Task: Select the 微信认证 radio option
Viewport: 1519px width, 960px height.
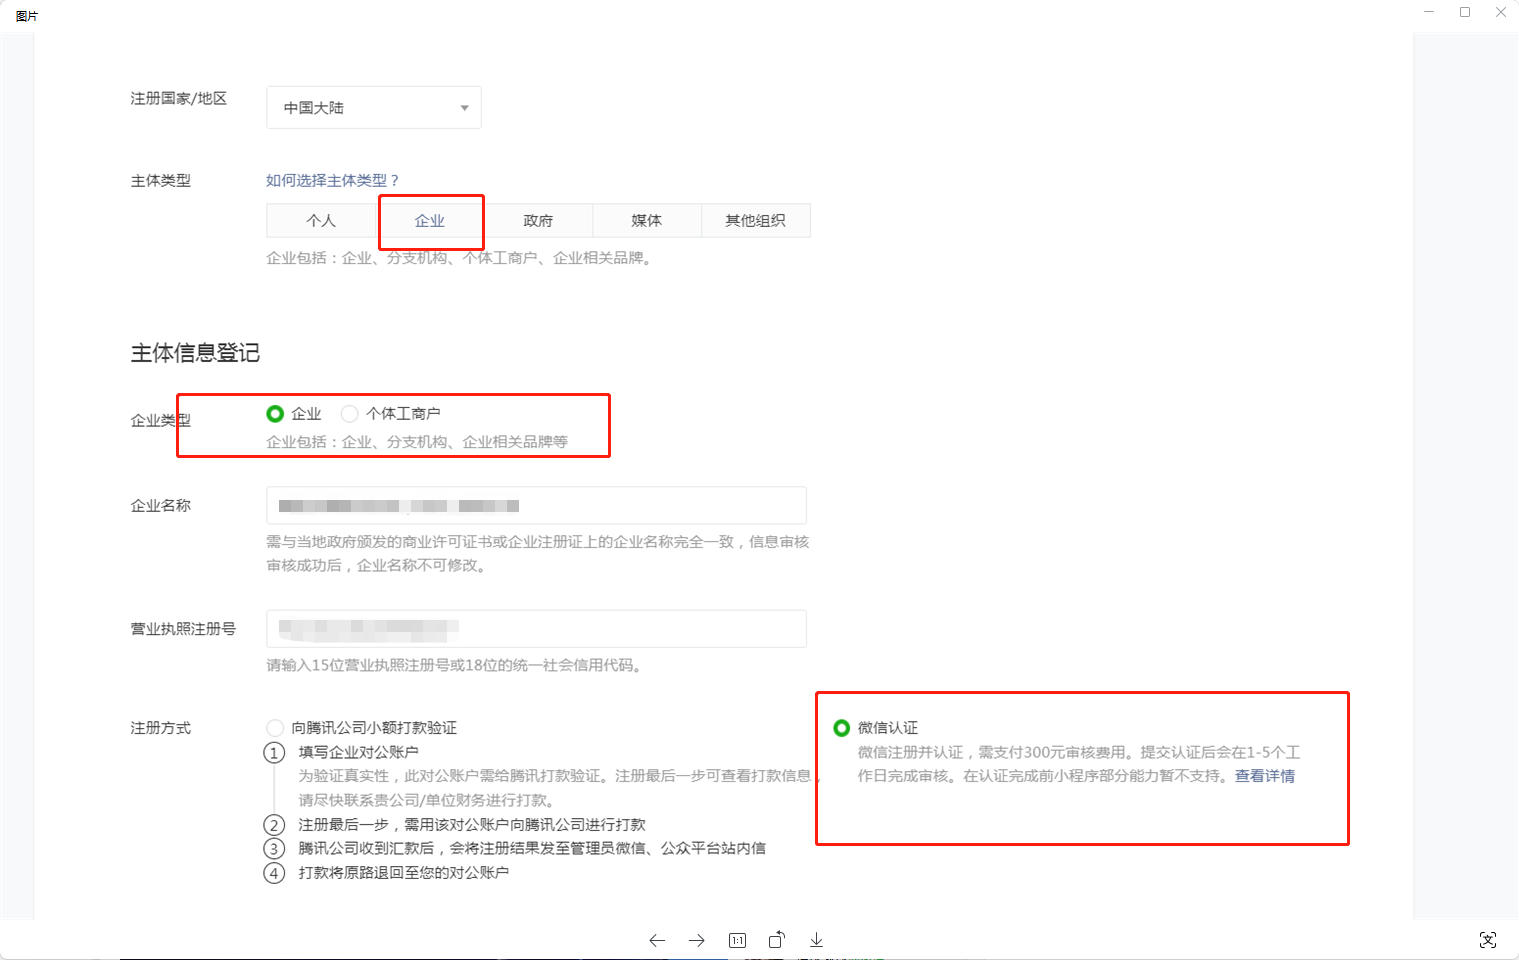Action: (842, 728)
